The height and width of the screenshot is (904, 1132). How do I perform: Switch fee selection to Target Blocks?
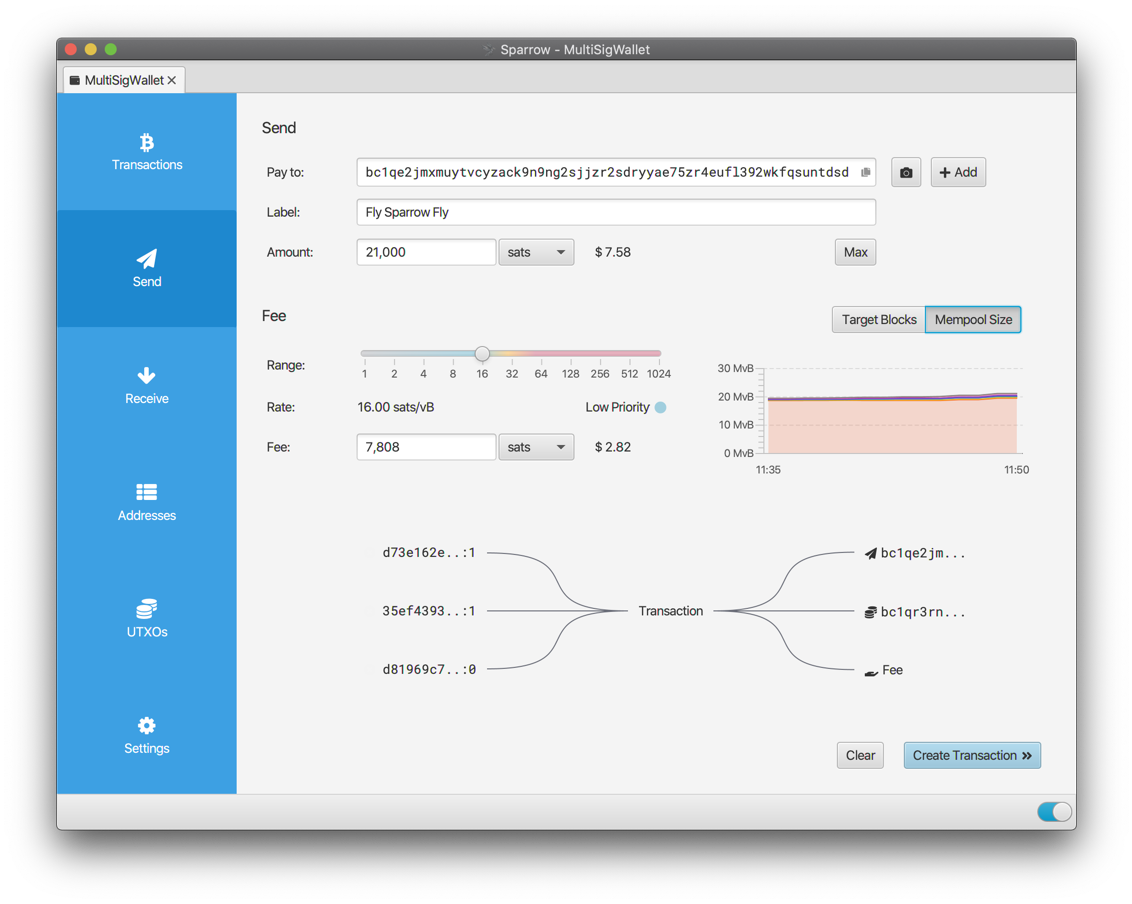(x=878, y=319)
